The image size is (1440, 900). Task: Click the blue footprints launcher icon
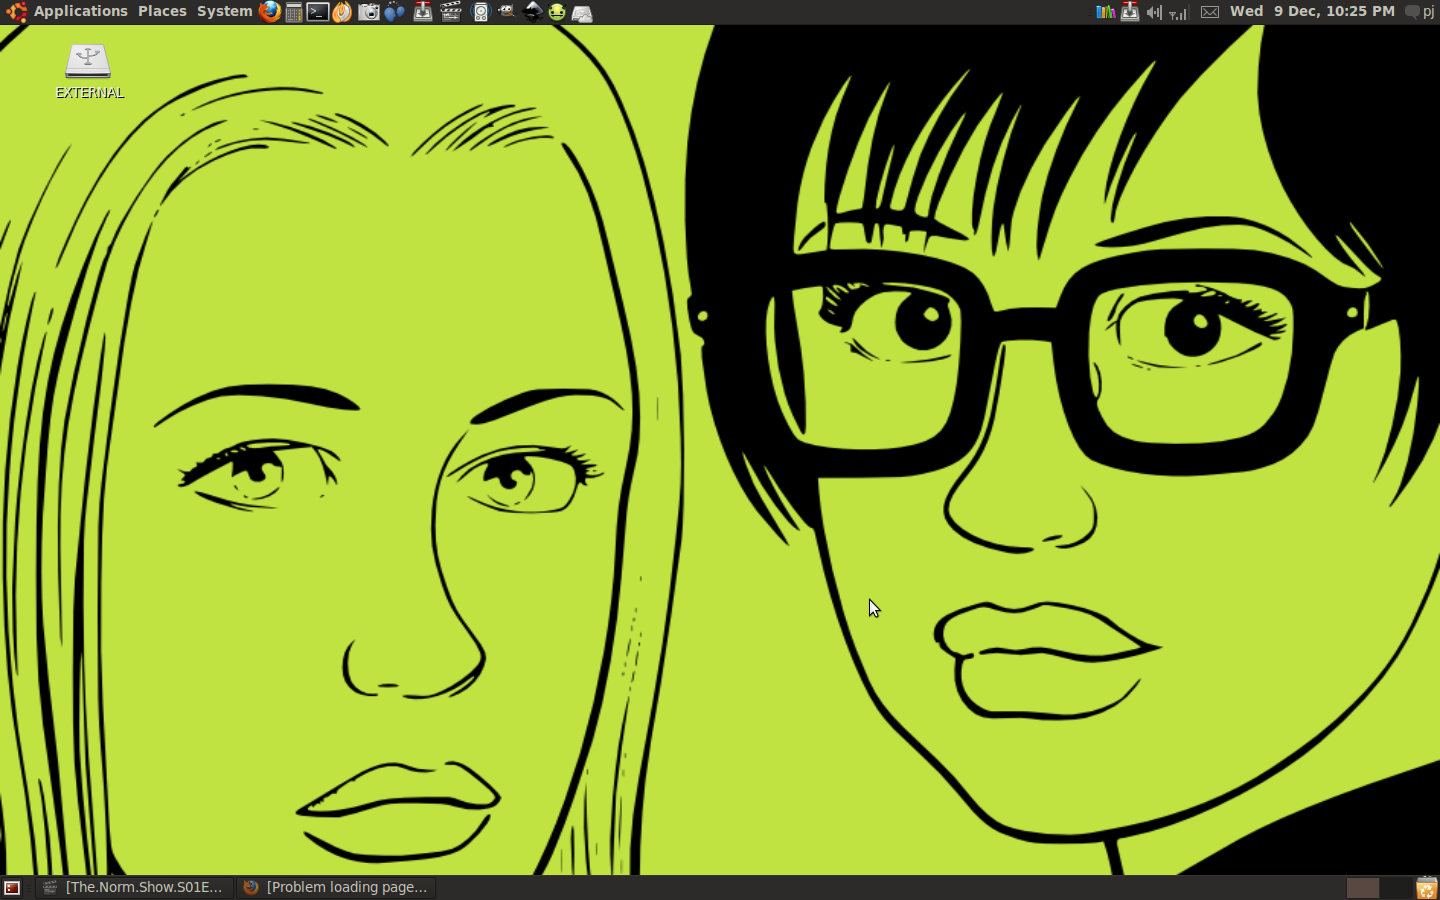coord(395,12)
